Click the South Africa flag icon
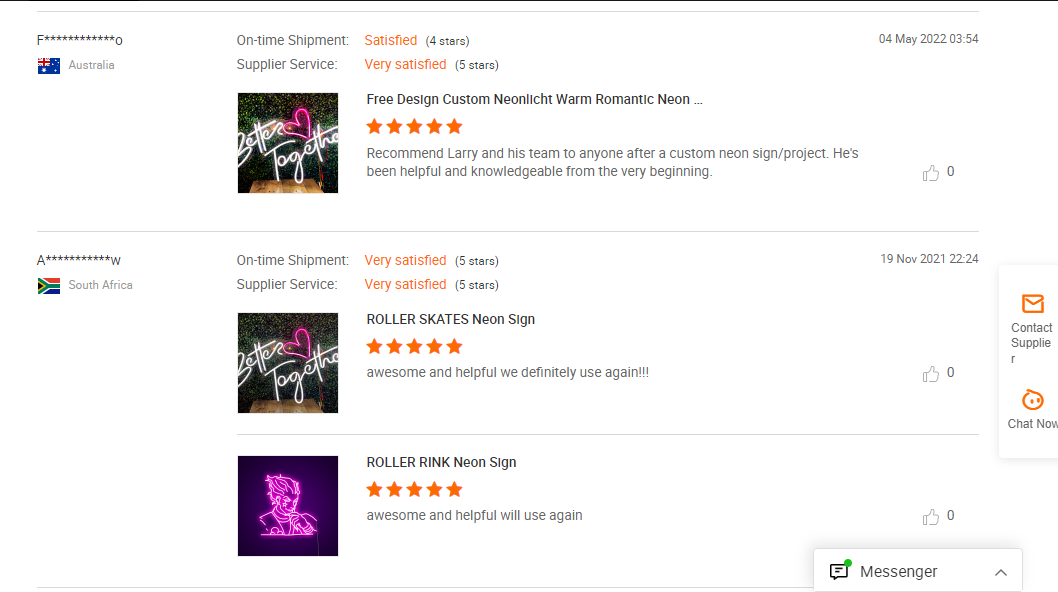This screenshot has height=592, width=1058. (49, 286)
